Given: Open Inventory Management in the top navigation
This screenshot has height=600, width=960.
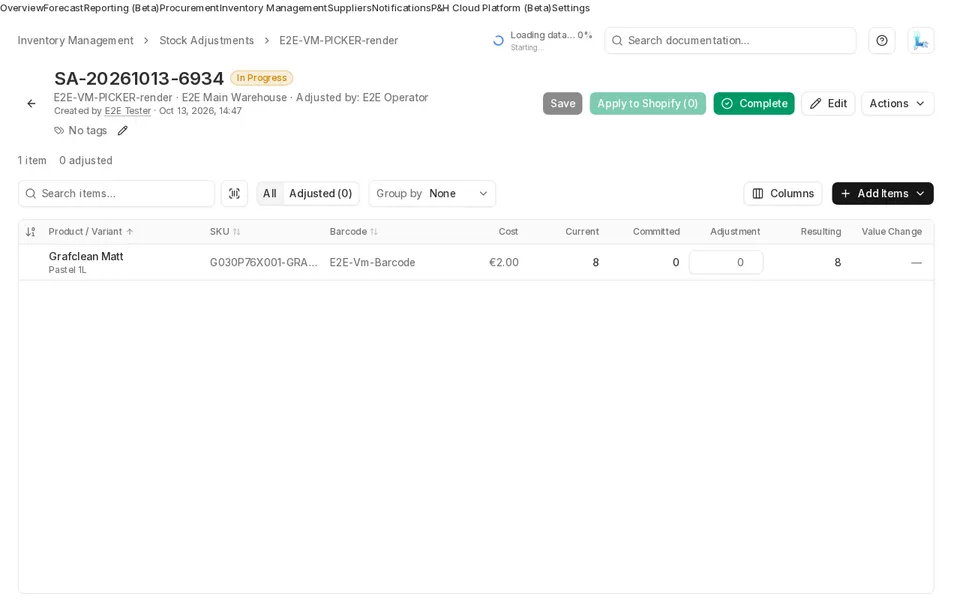Looking at the screenshot, I should point(273,8).
